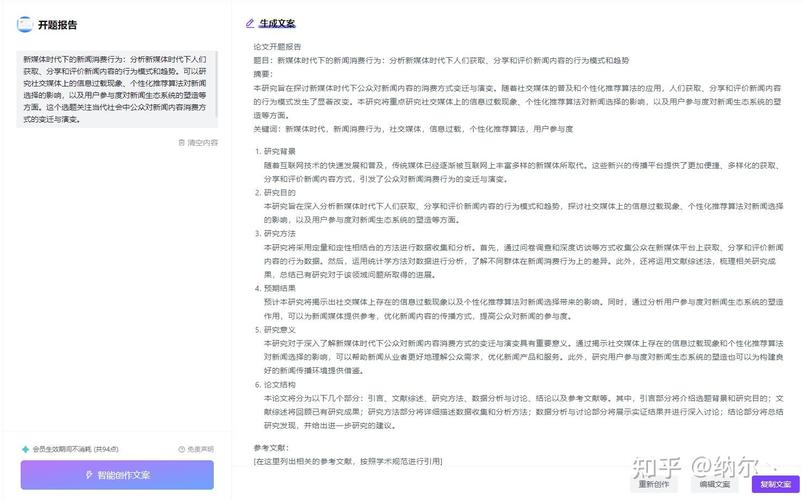Screen dimensions: 803x500
Task: Click the 编辑文案 button
Action: 715,484
